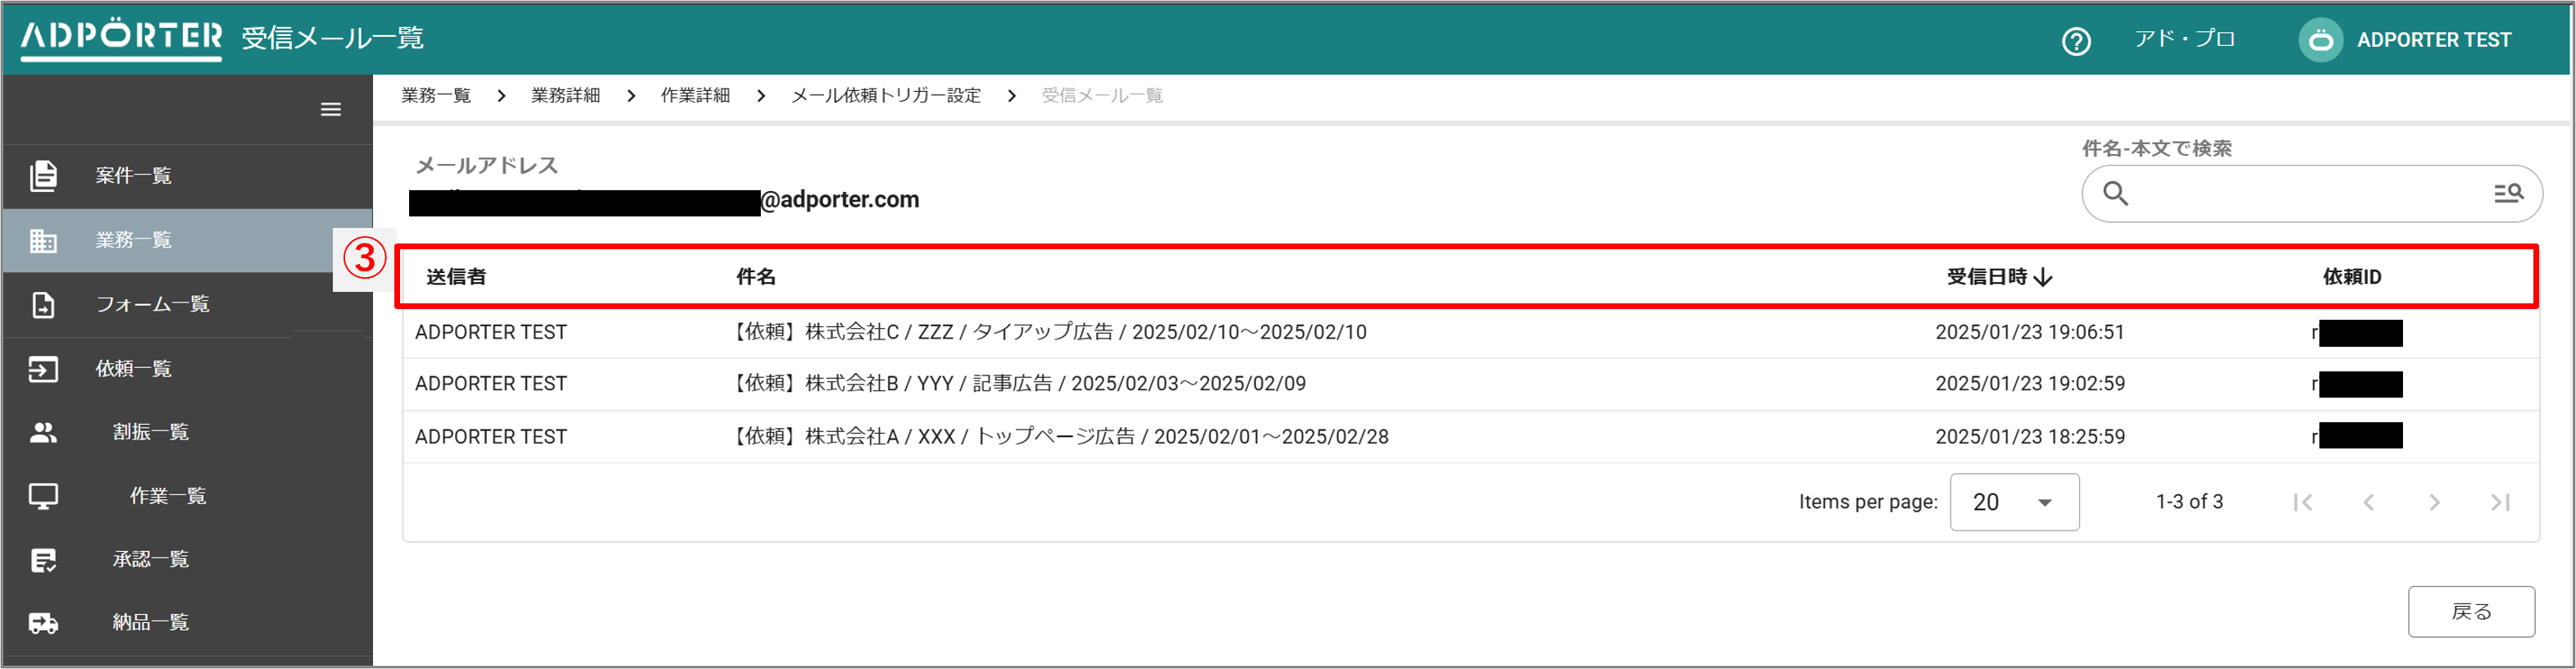
Task: Click the 納品一覧 truck icon
Action: click(x=43, y=623)
